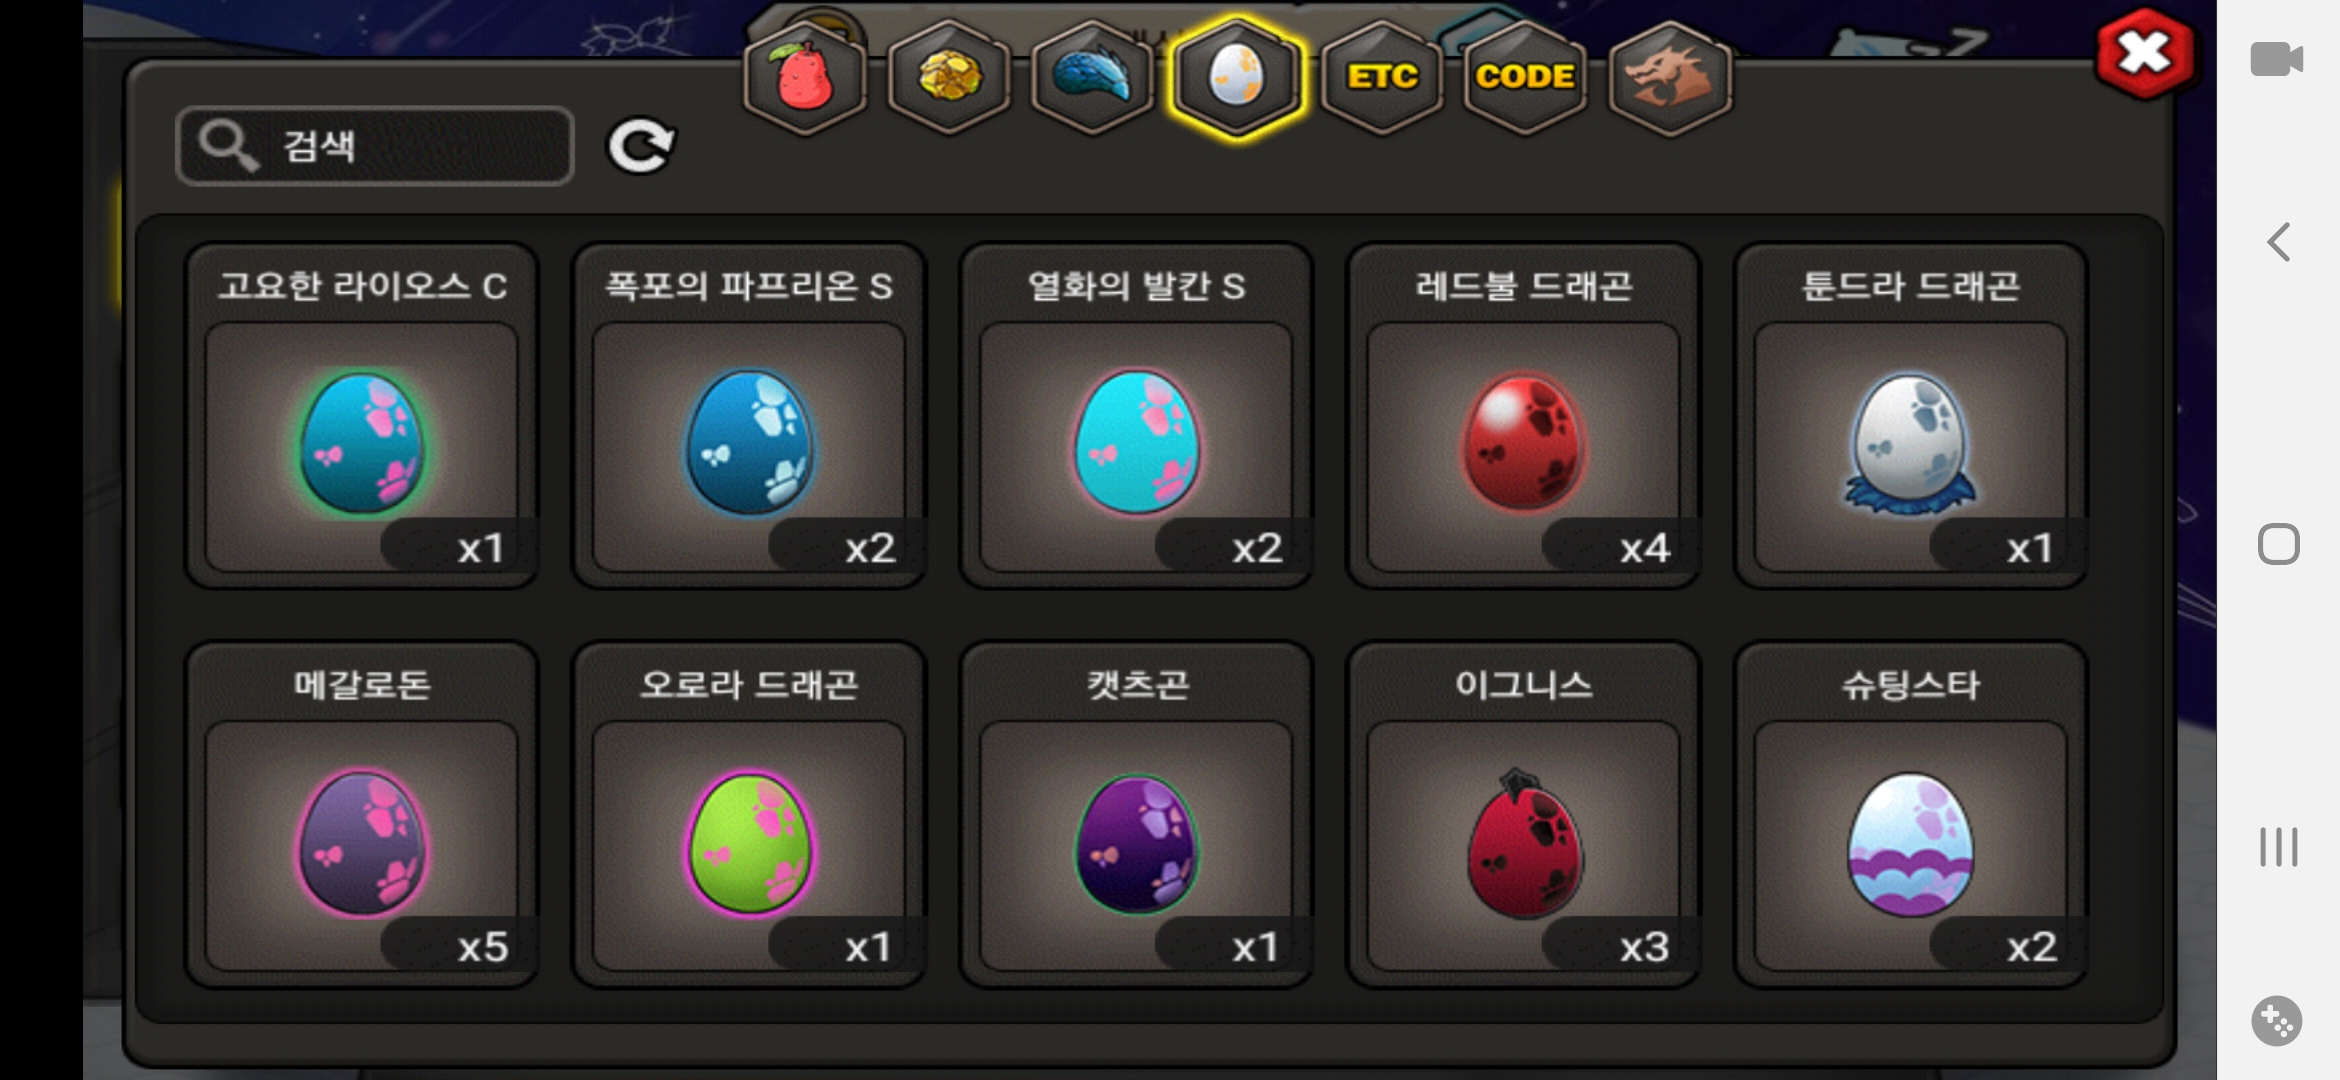Click the 검색 search field
Image resolution: width=2340 pixels, height=1080 pixels.
pyautogui.click(x=375, y=146)
